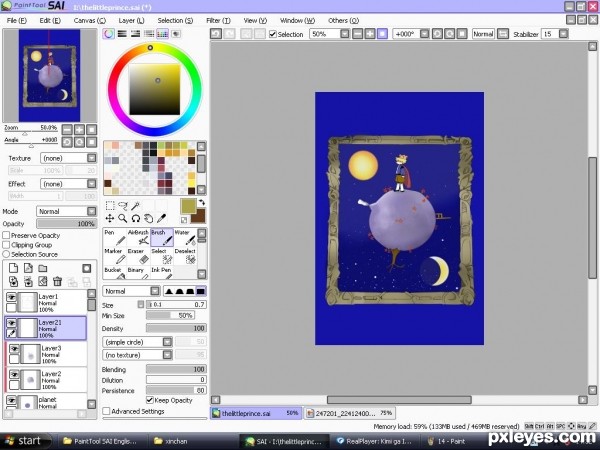The height and width of the screenshot is (450, 600).
Task: Activate the zoom magnifier tool
Action: tap(122, 218)
